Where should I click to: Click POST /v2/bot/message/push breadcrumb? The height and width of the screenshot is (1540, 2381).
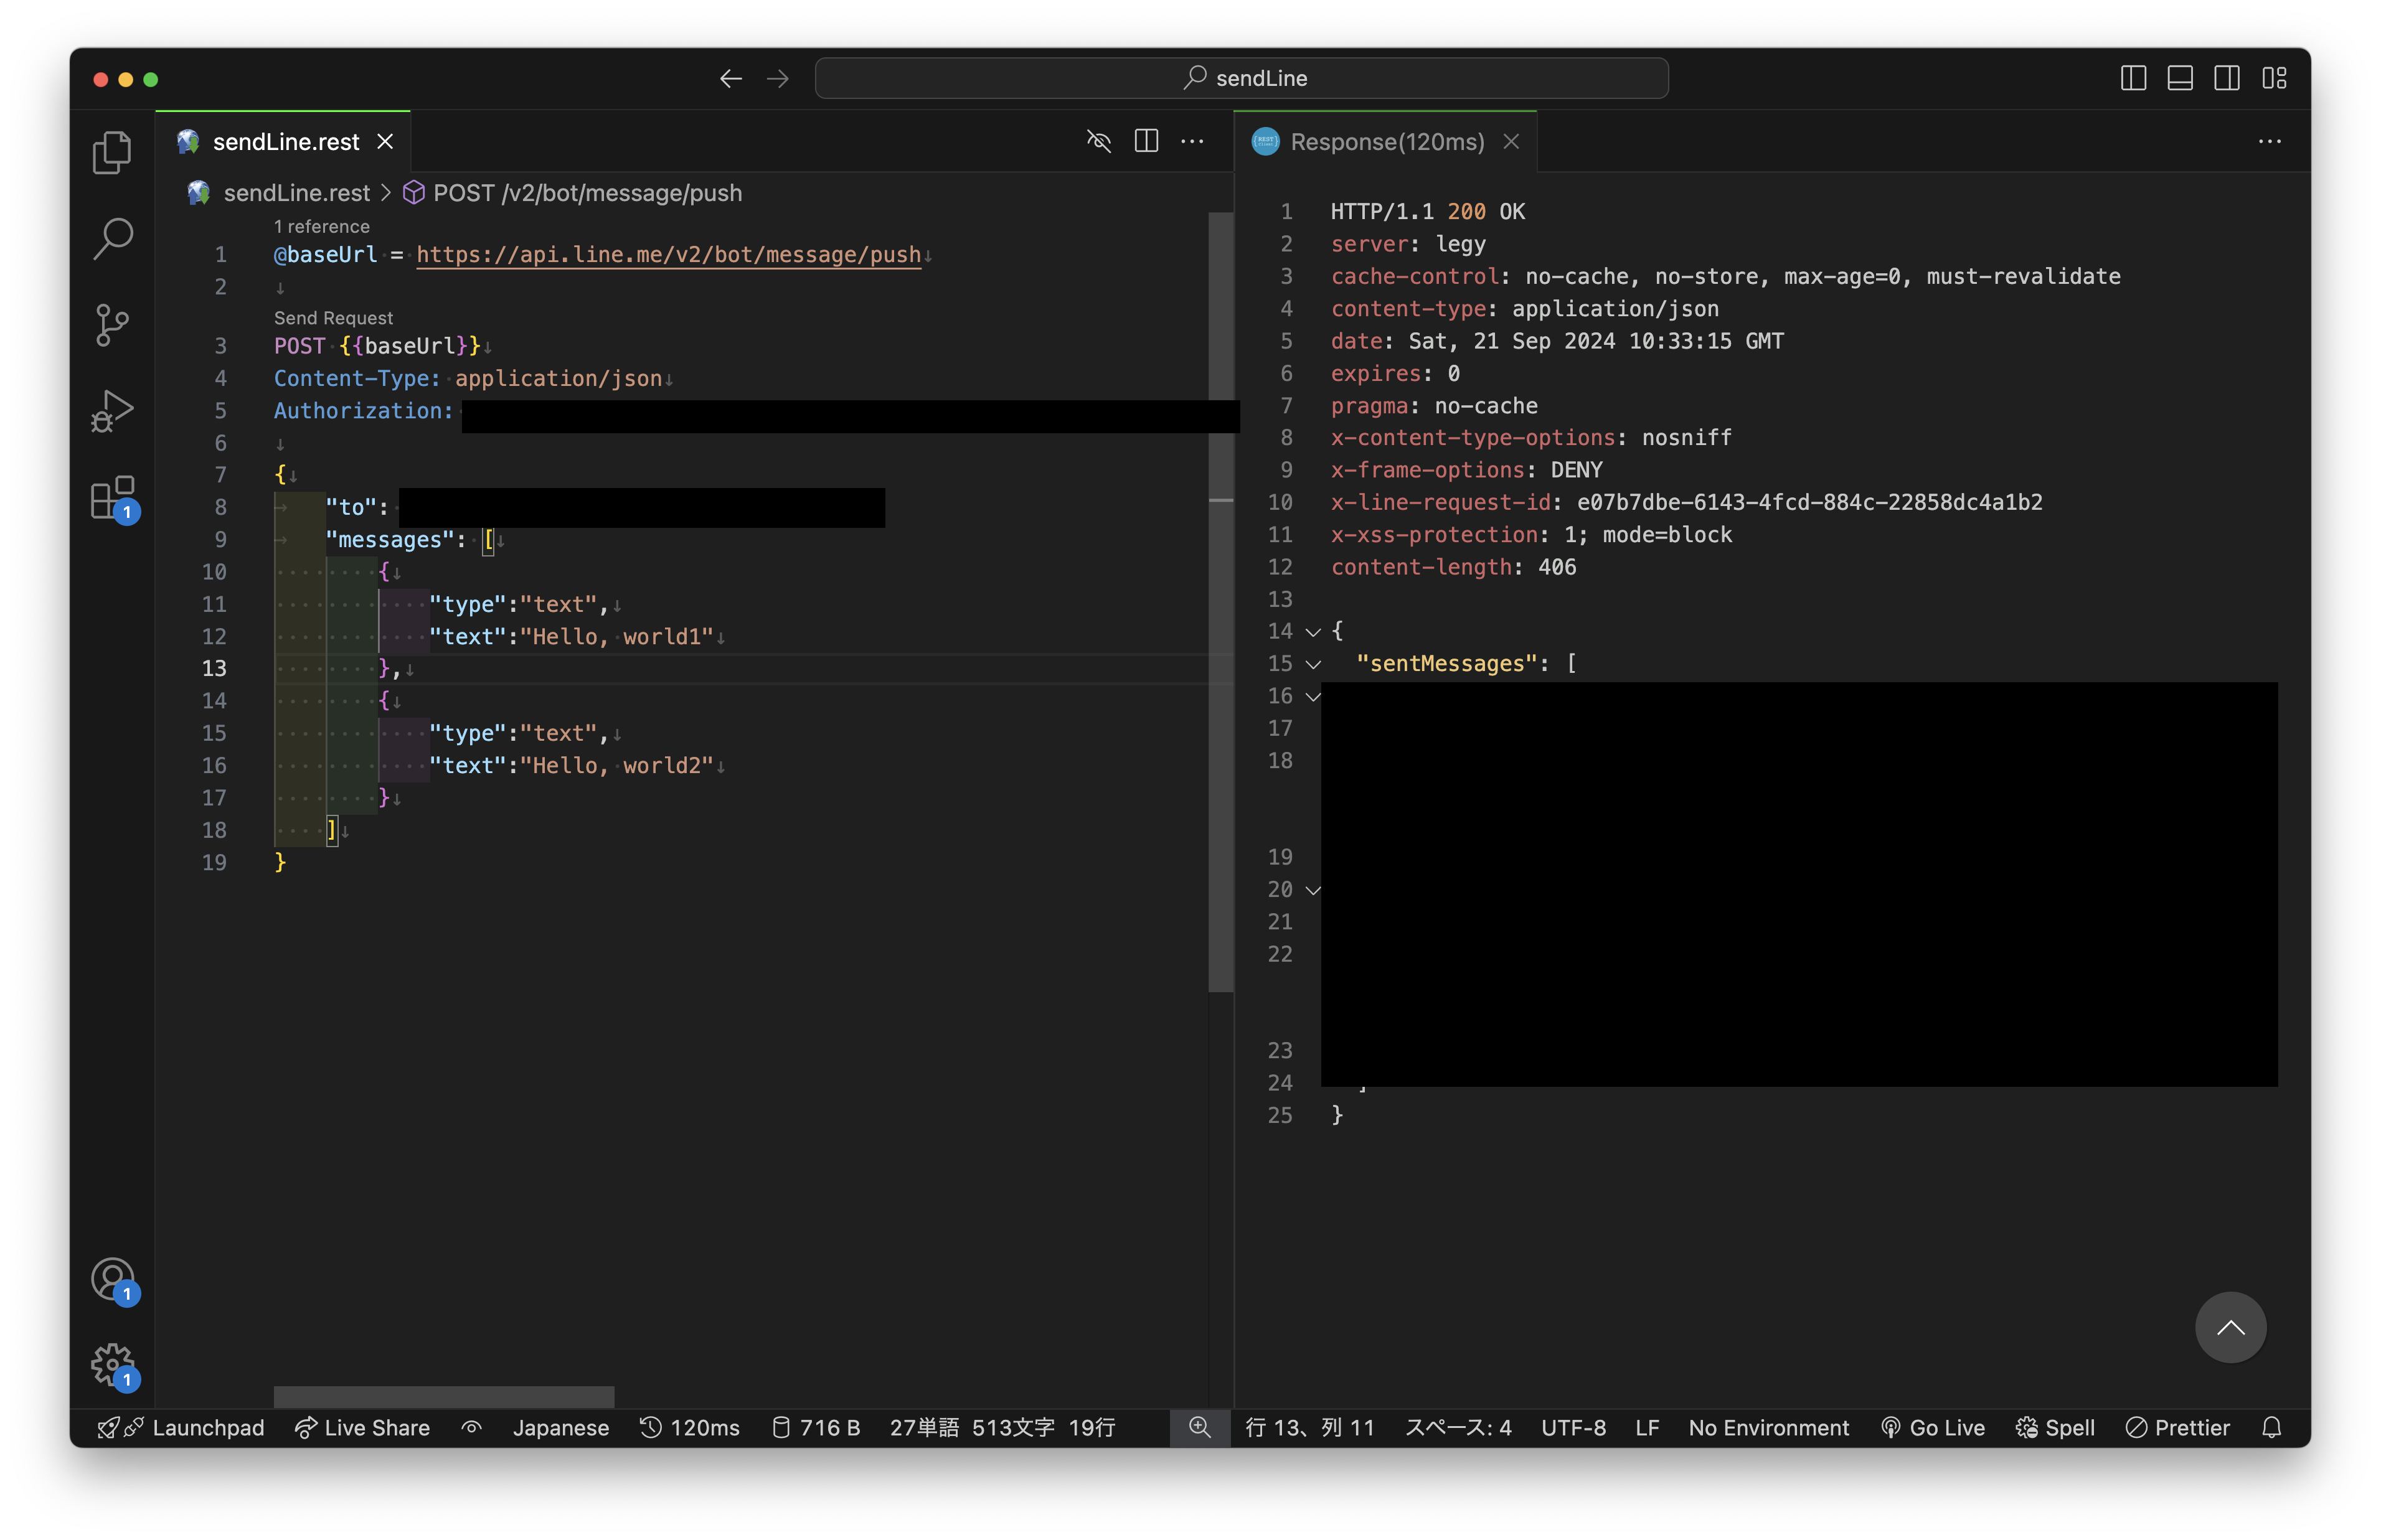click(x=587, y=193)
